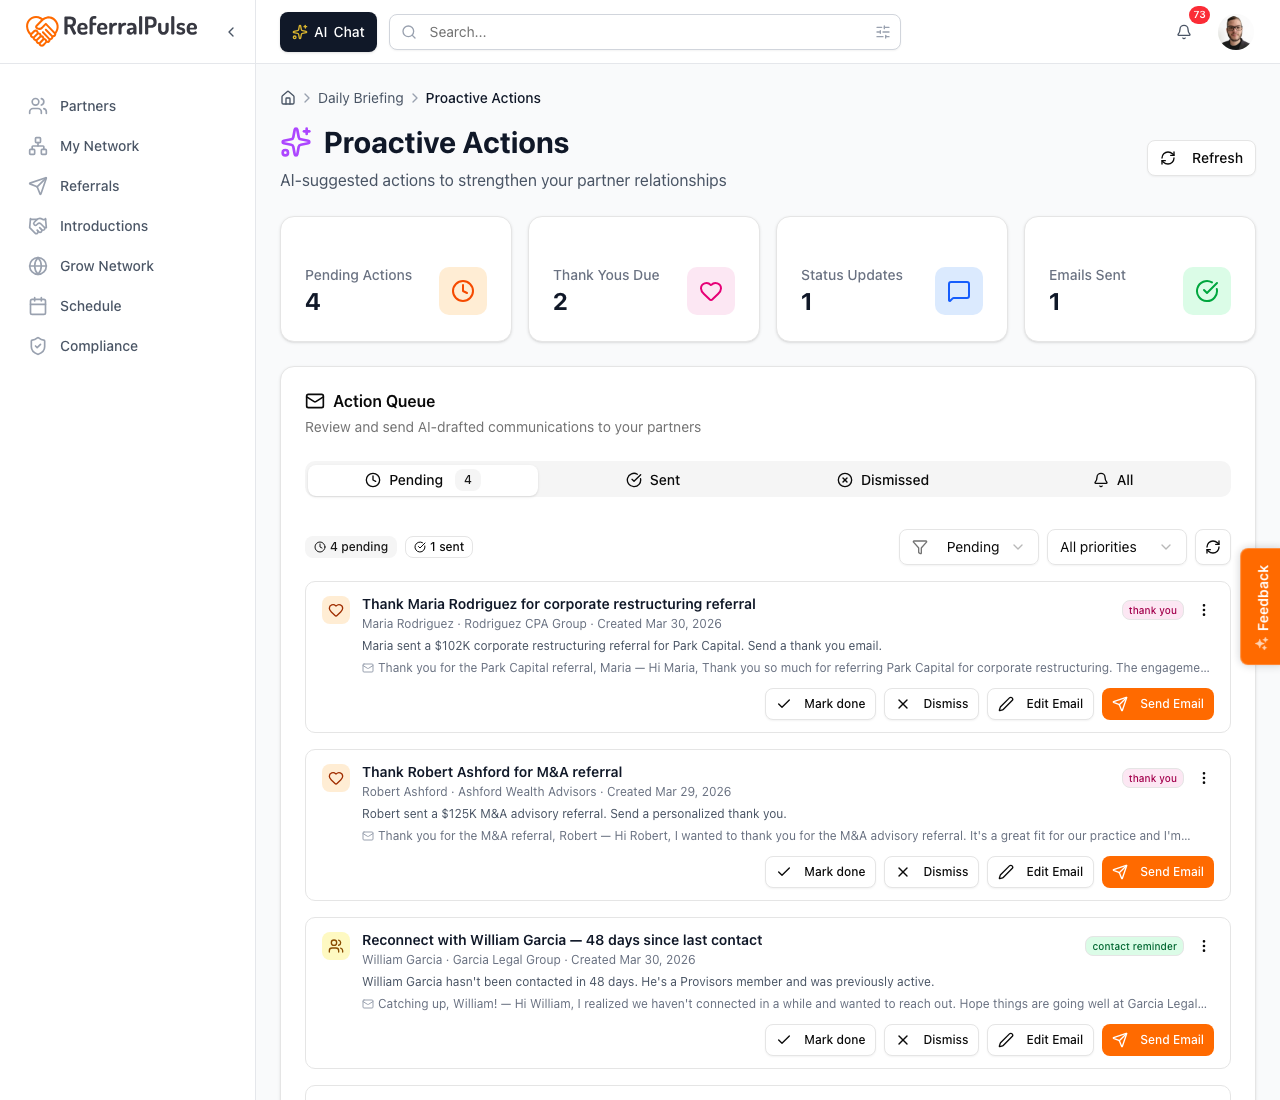
Task: Click the Action Queue envelope icon
Action: 315,401
